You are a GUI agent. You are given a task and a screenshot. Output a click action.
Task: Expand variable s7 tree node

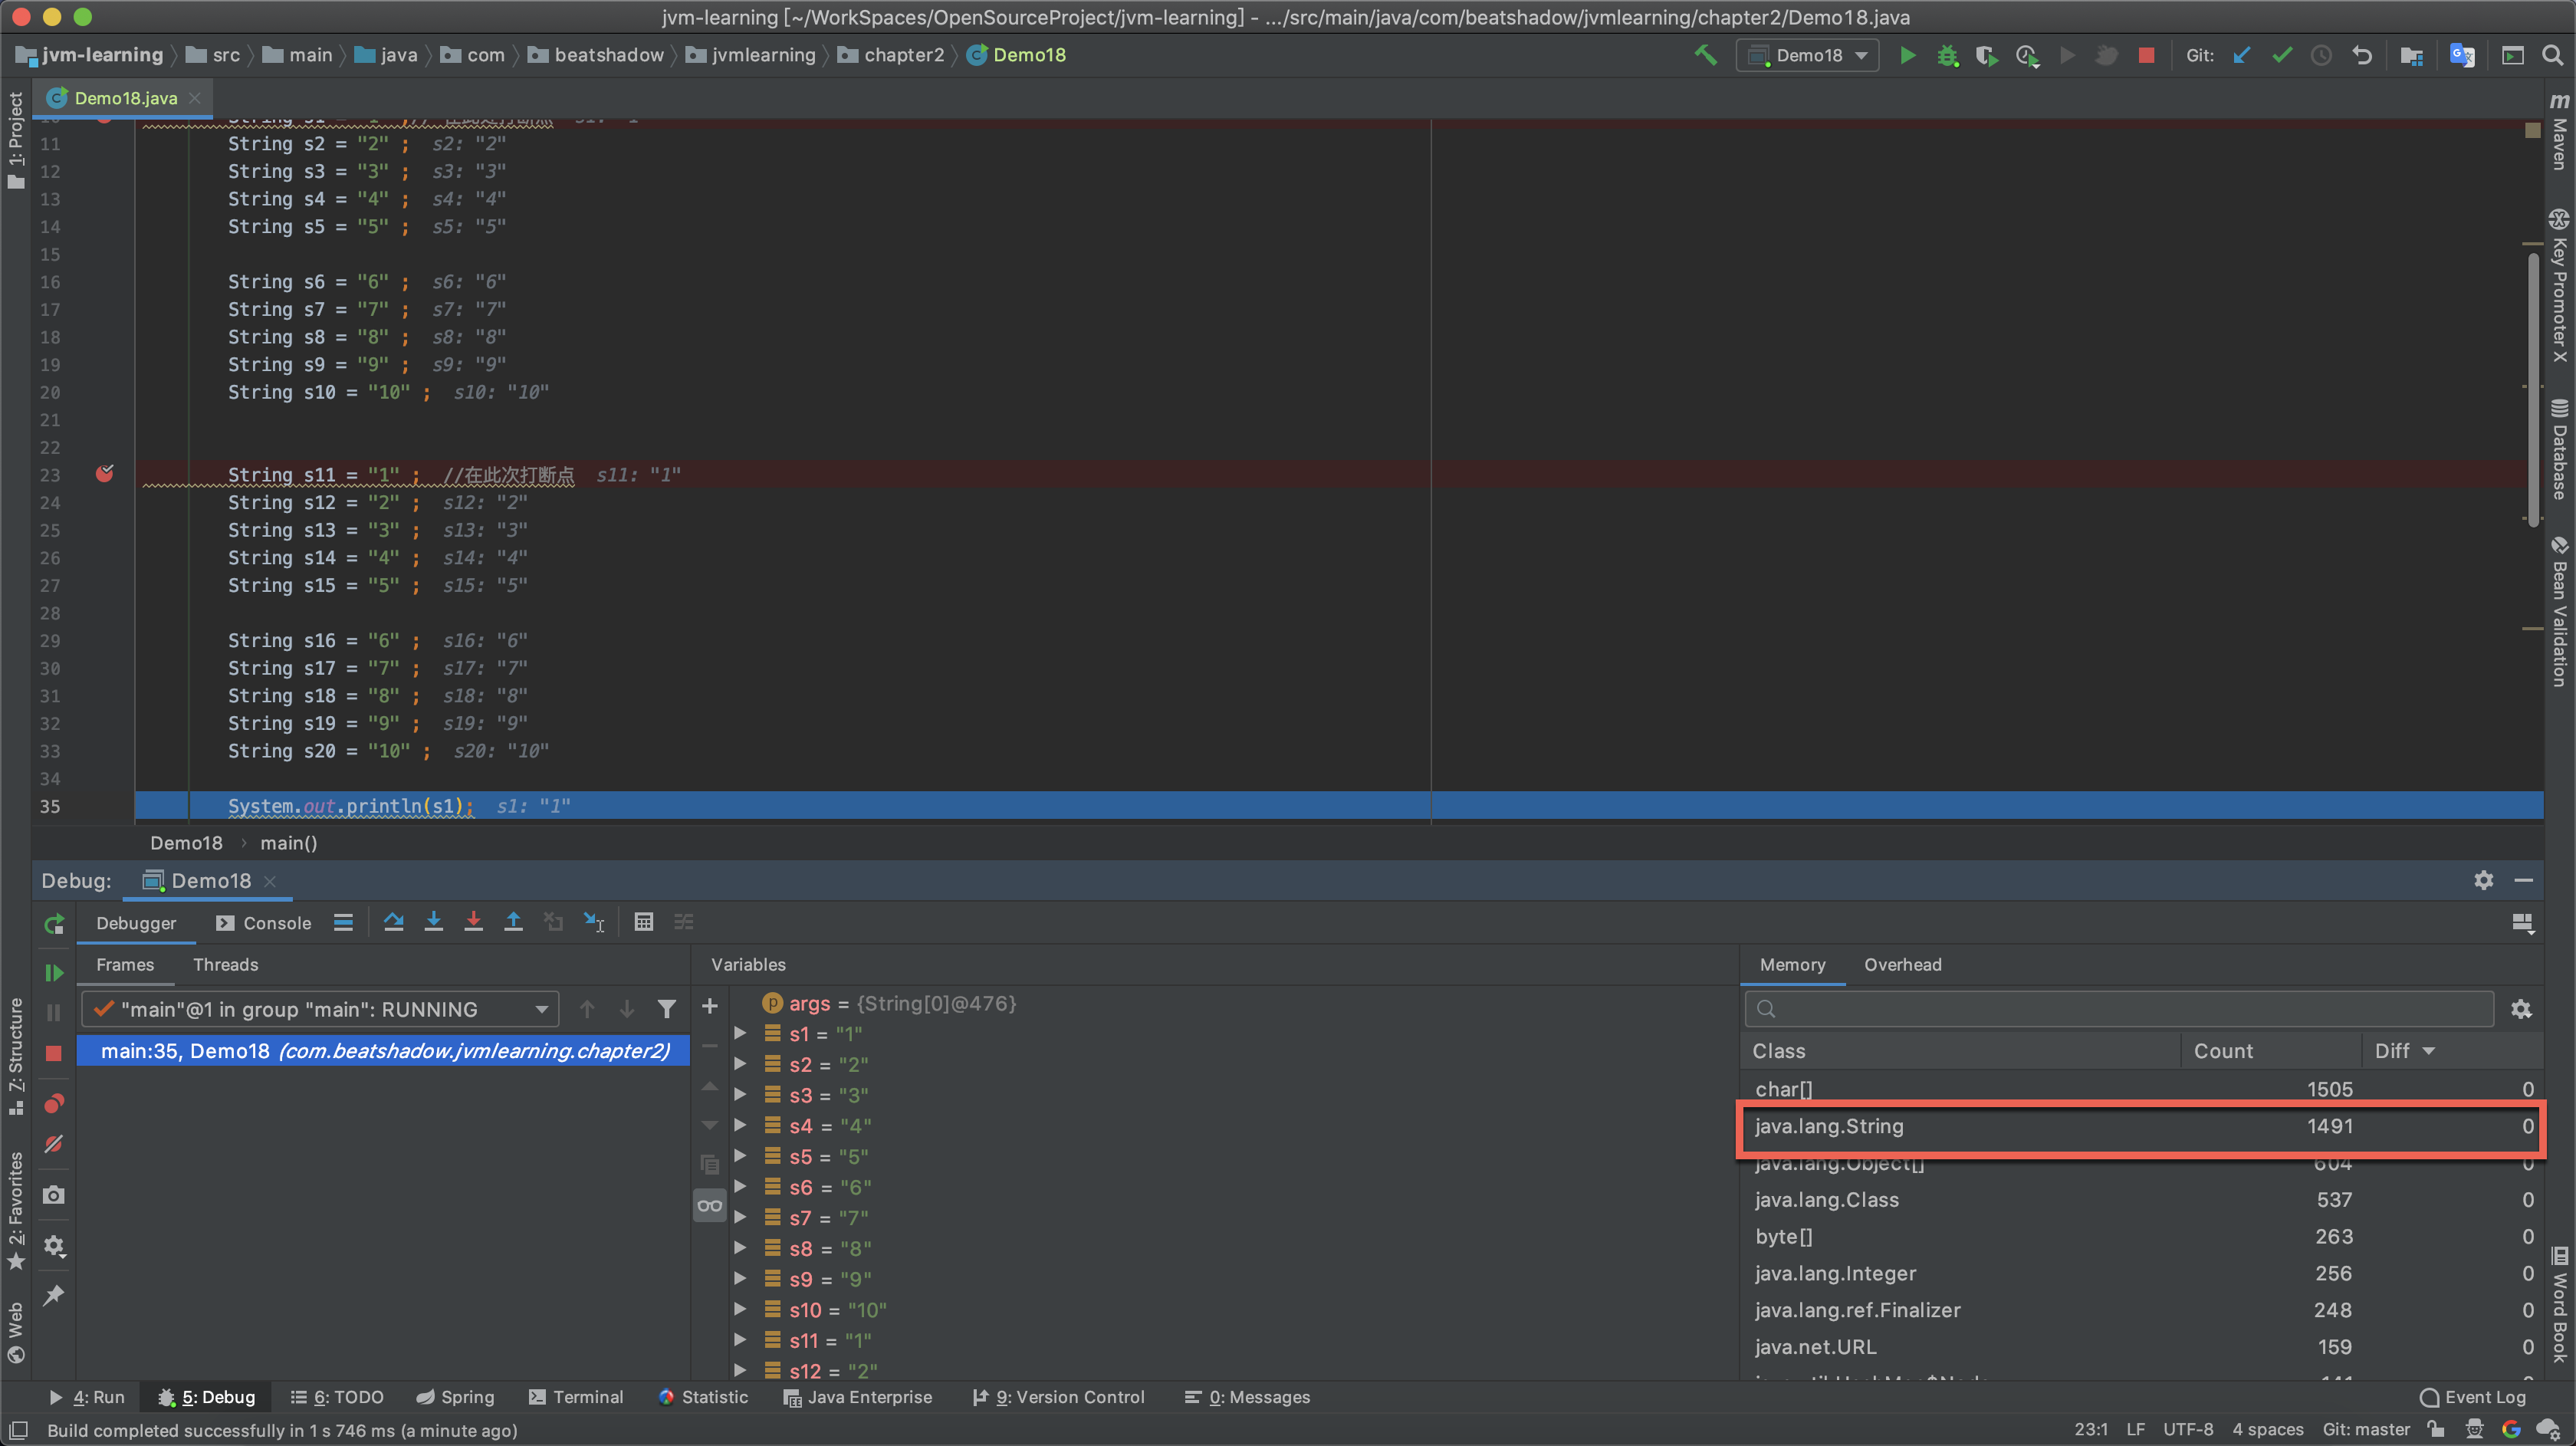(740, 1217)
